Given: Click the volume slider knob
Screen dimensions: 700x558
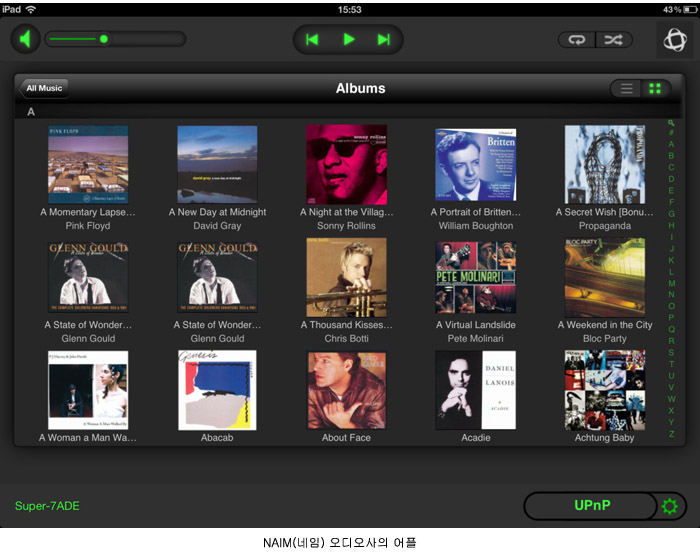Looking at the screenshot, I should pyautogui.click(x=104, y=39).
